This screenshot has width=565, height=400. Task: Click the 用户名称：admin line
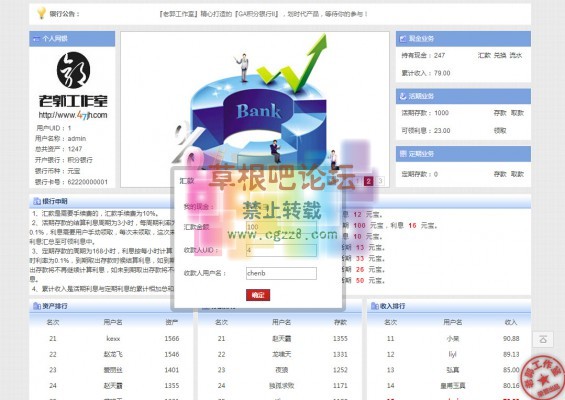61,138
